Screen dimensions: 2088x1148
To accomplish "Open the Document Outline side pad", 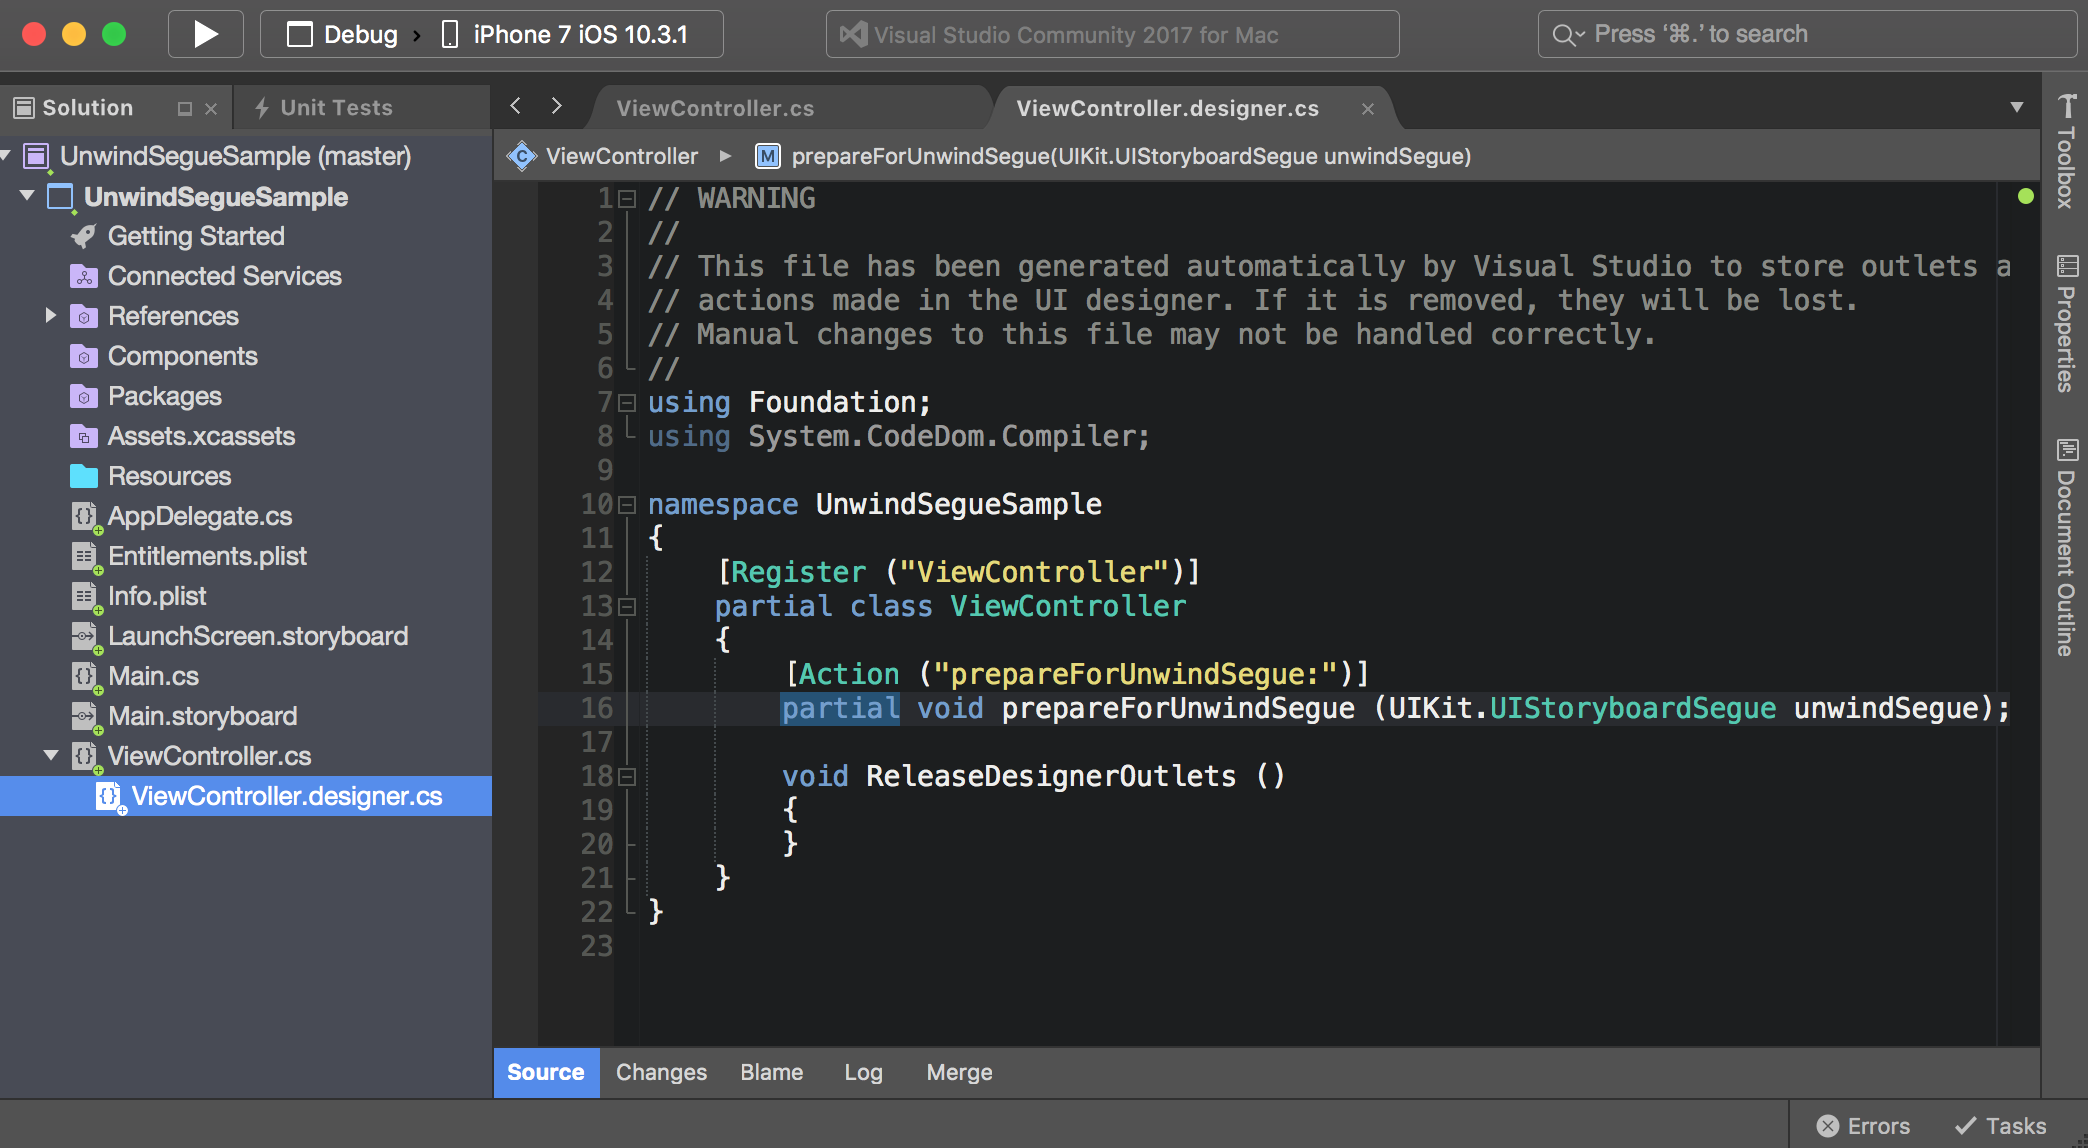I will click(x=2066, y=547).
